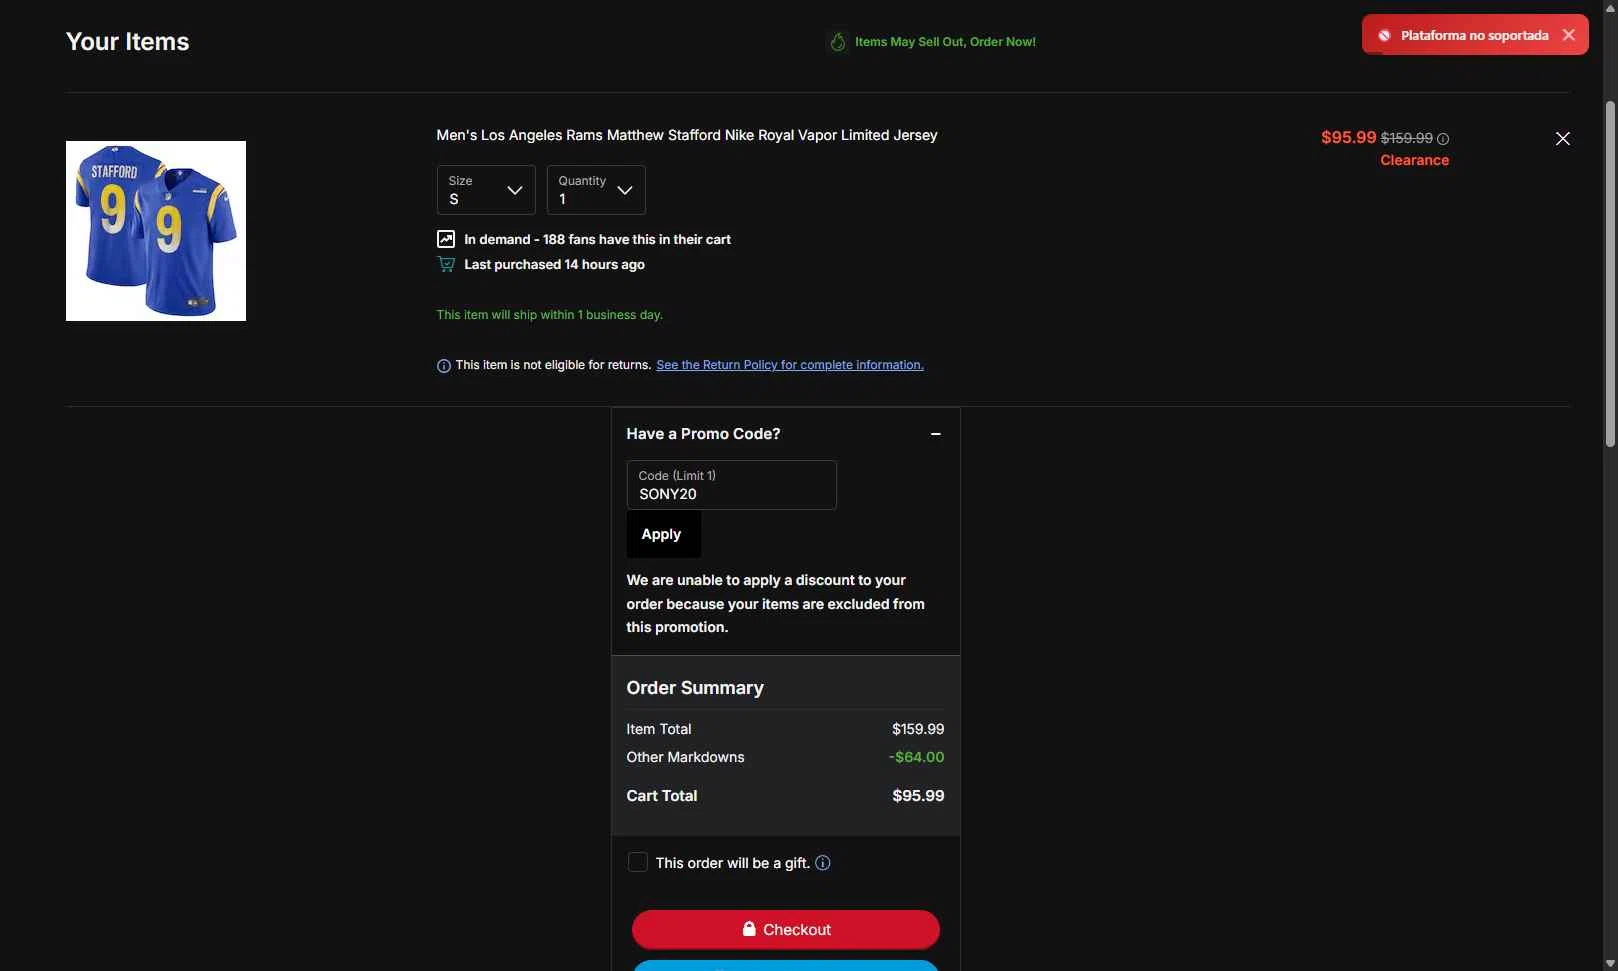This screenshot has height=971, width=1618.
Task: Click the 'Clearance' label
Action: [1414, 160]
